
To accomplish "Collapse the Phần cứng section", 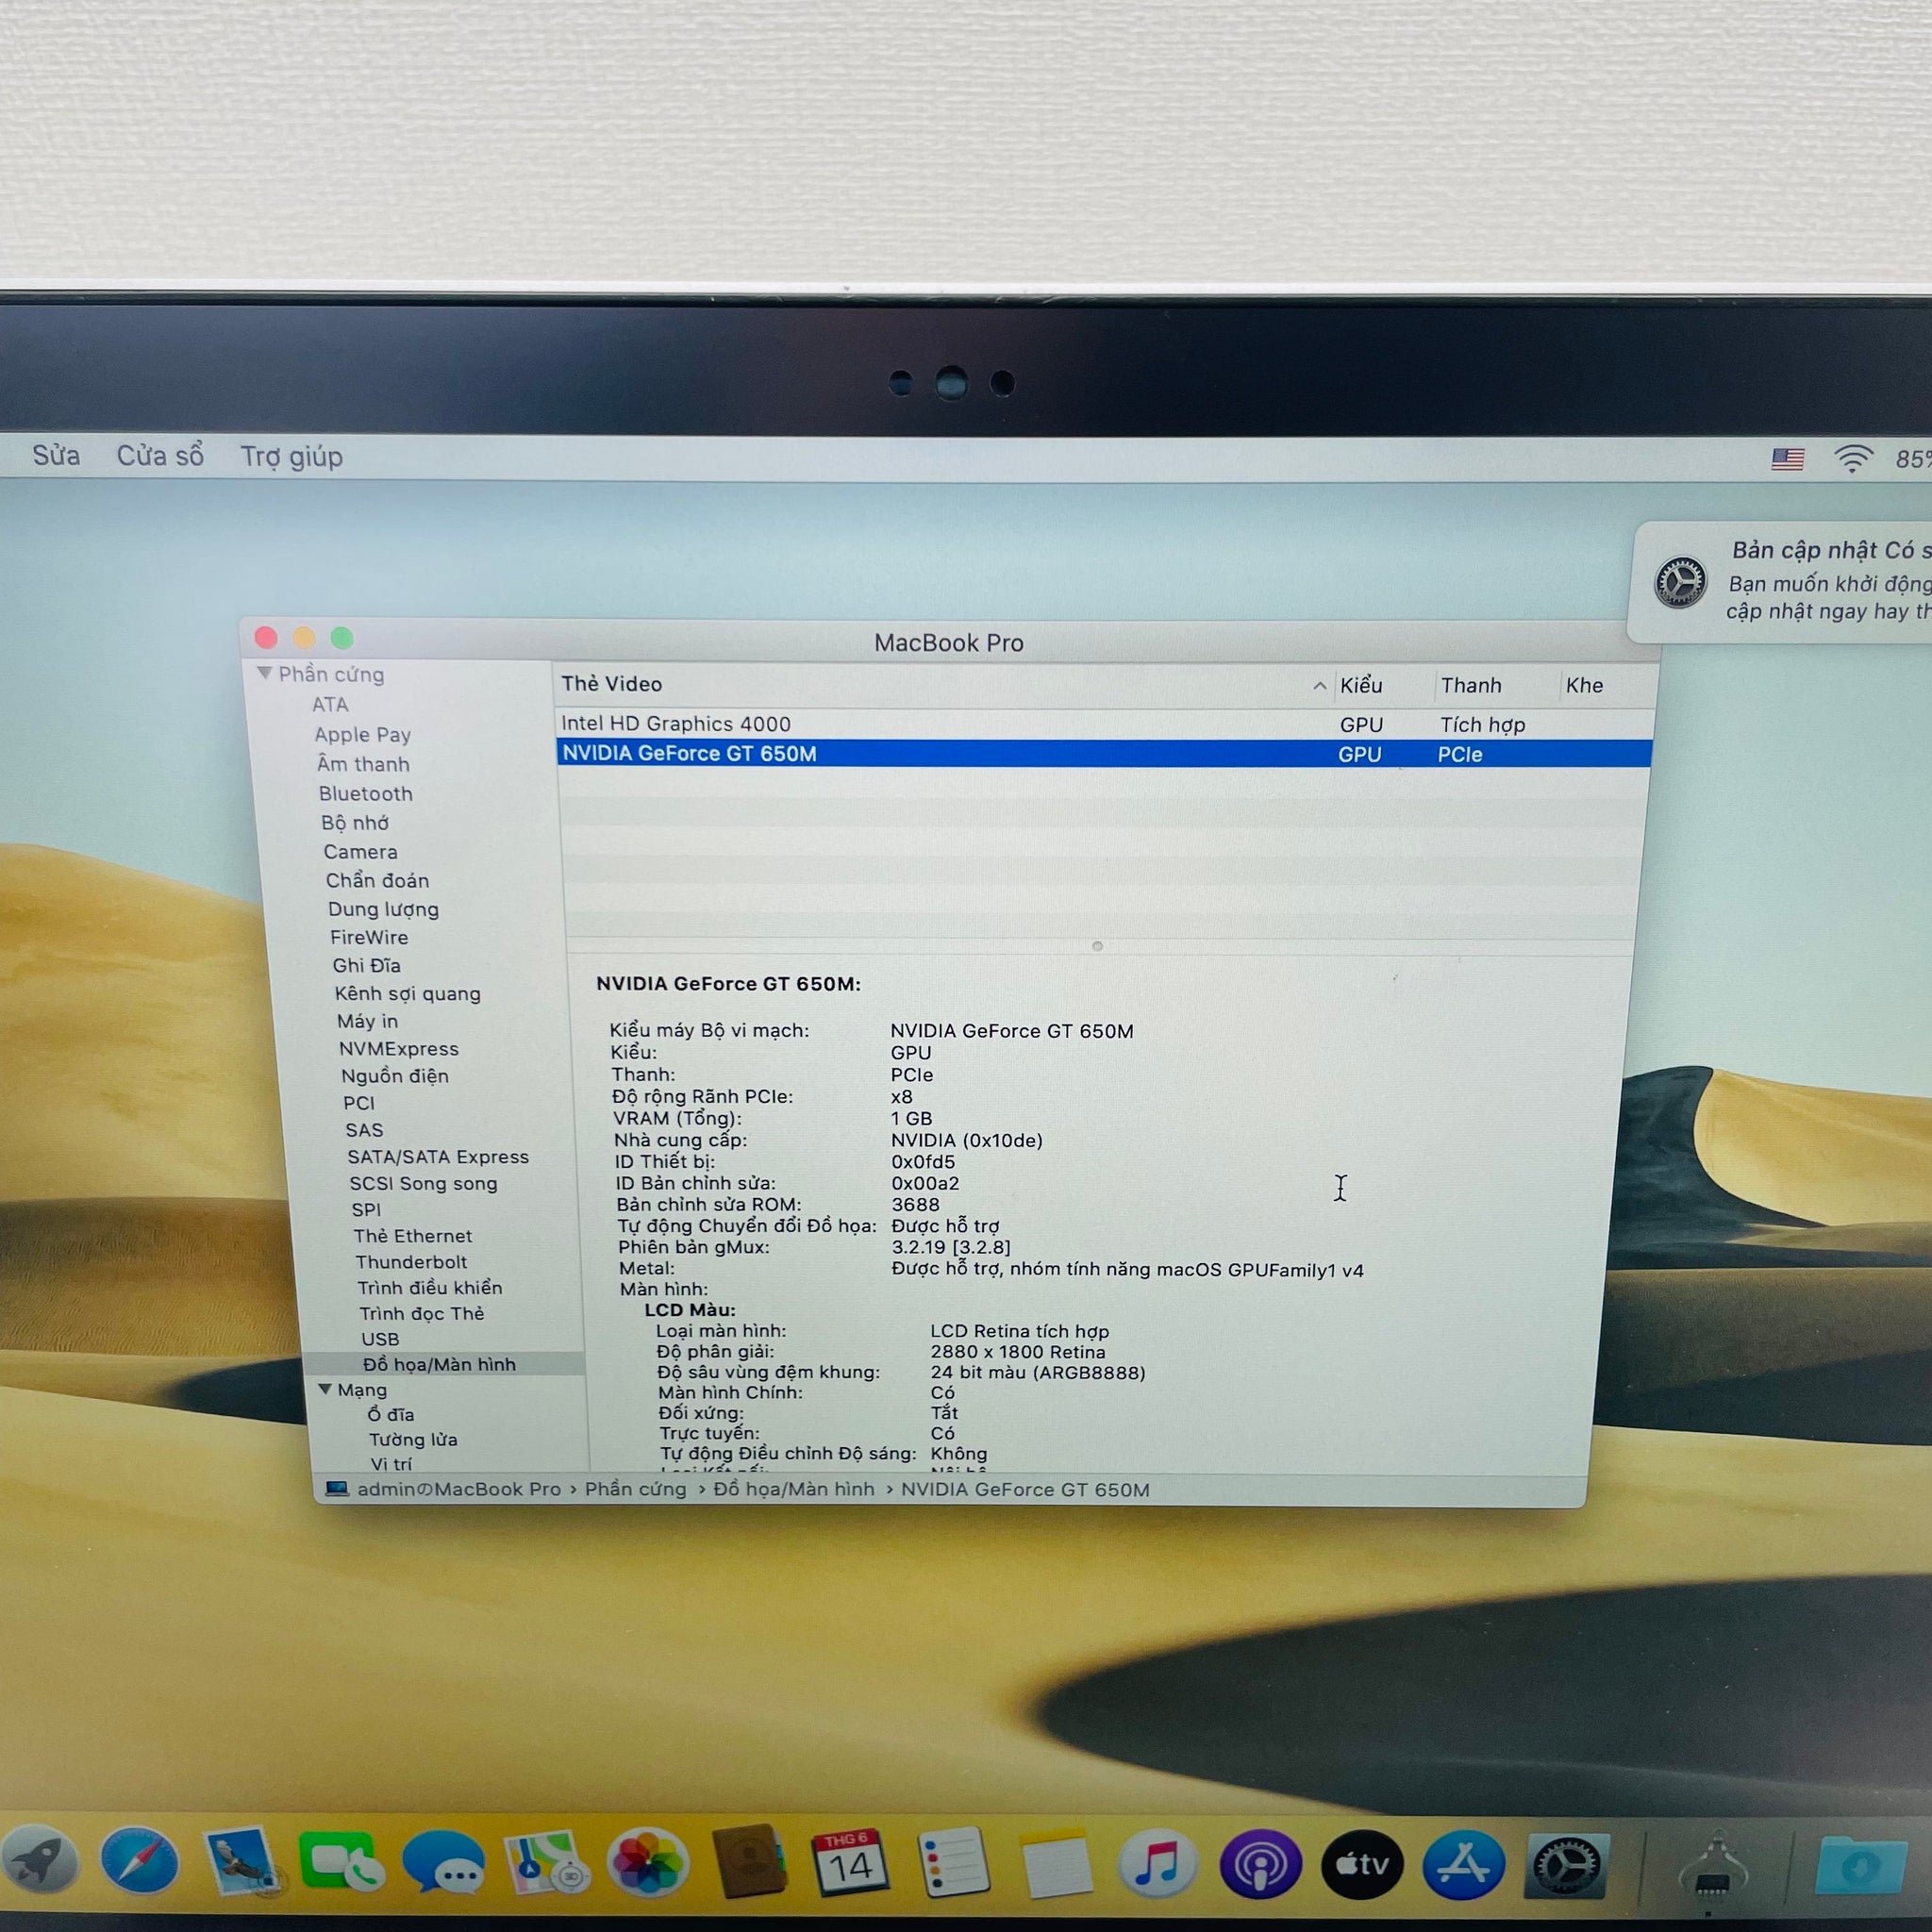I will point(265,673).
